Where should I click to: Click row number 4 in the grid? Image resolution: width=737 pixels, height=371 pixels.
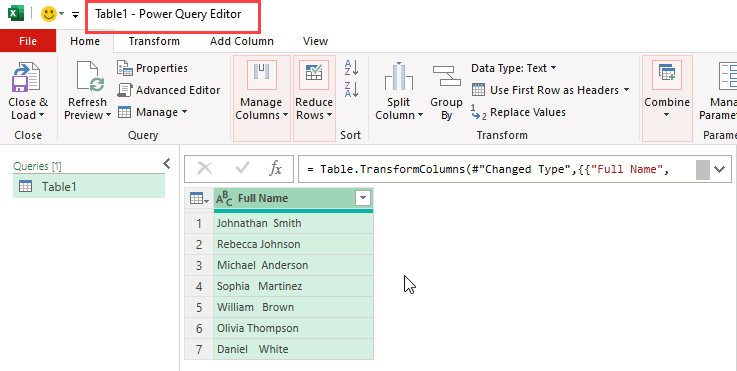[199, 286]
